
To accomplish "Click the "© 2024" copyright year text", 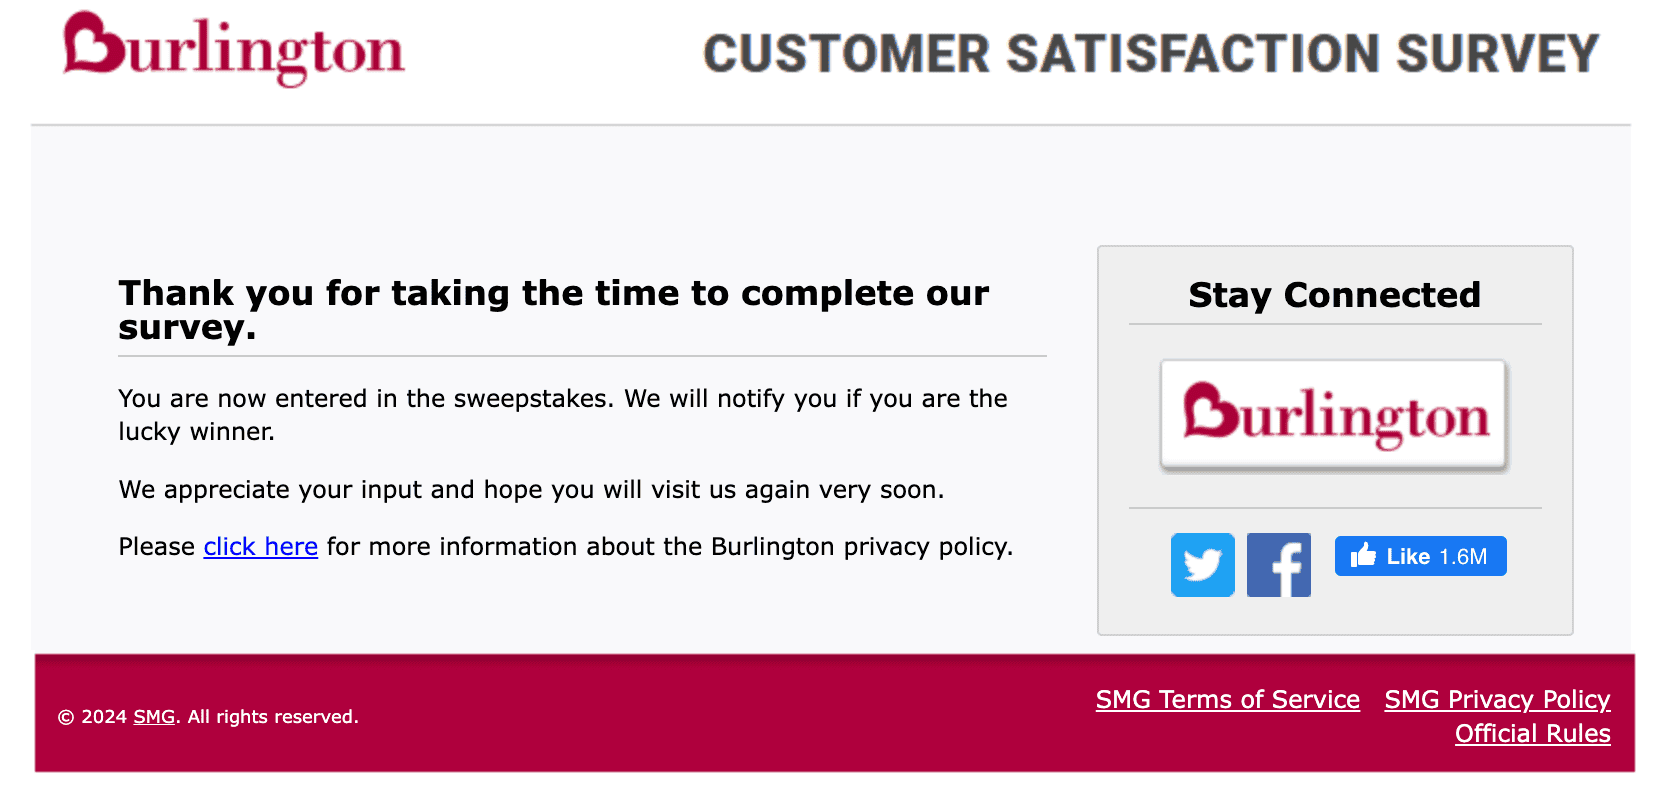I will tap(92, 717).
